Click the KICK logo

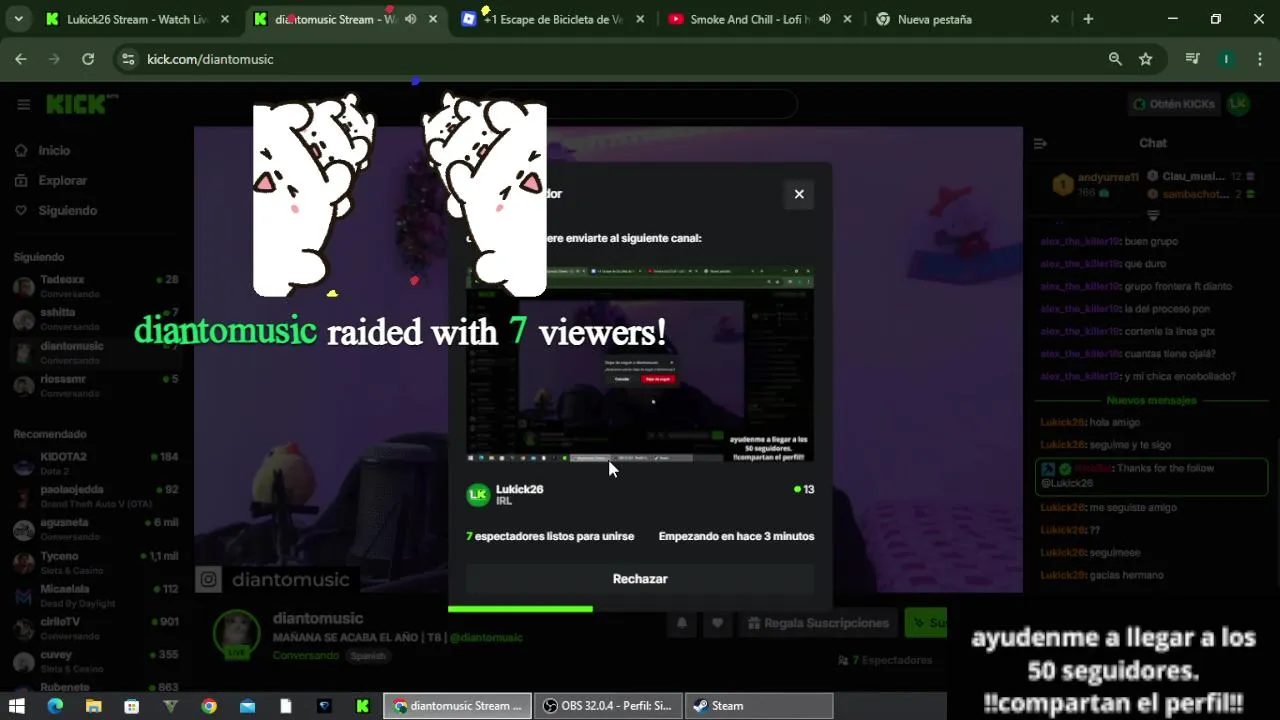coord(82,104)
